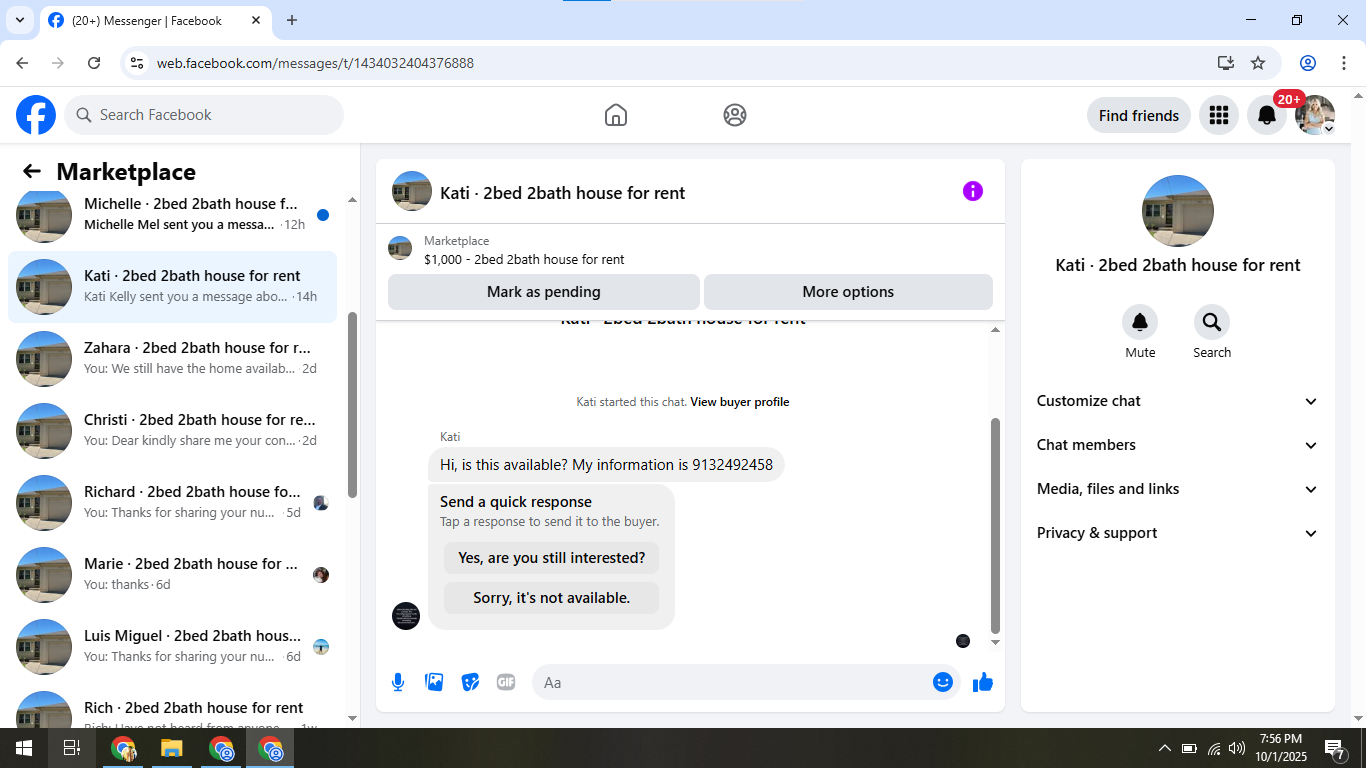The height and width of the screenshot is (768, 1366).
Task: Go back using the Marketplace back arrow
Action: 32,171
